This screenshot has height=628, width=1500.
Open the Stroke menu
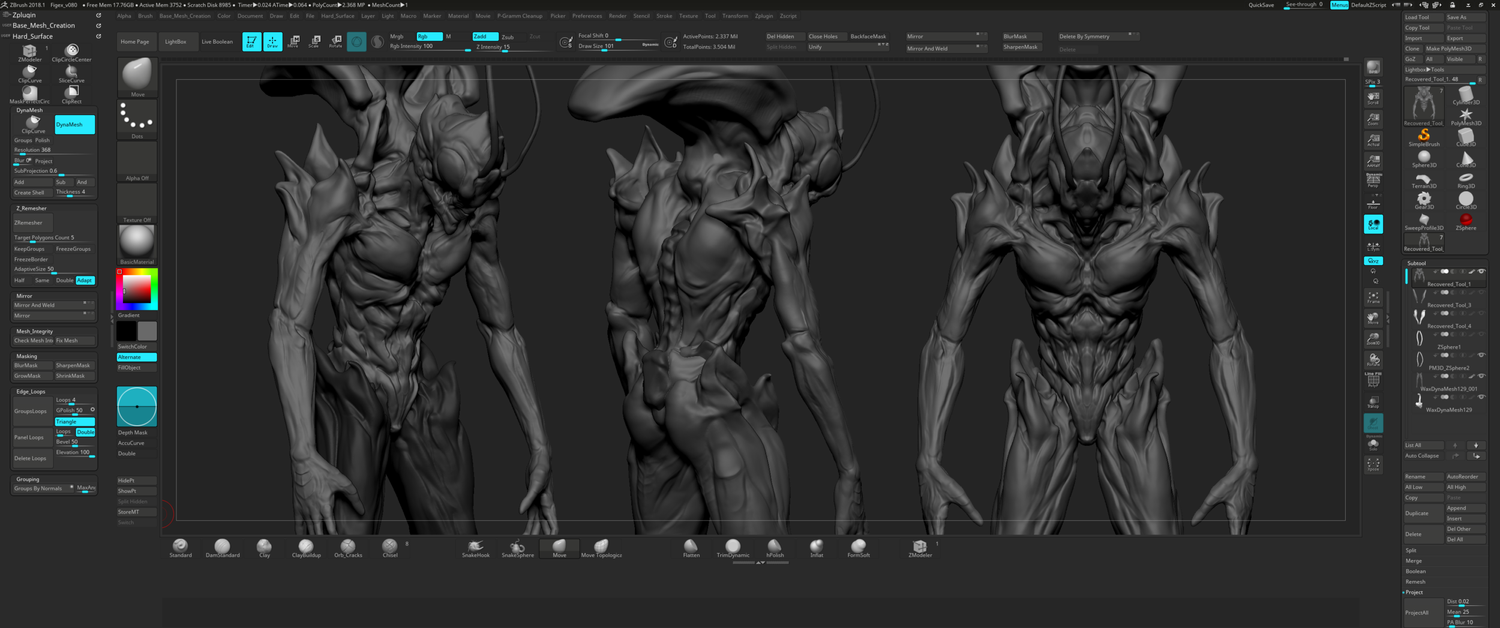(665, 16)
